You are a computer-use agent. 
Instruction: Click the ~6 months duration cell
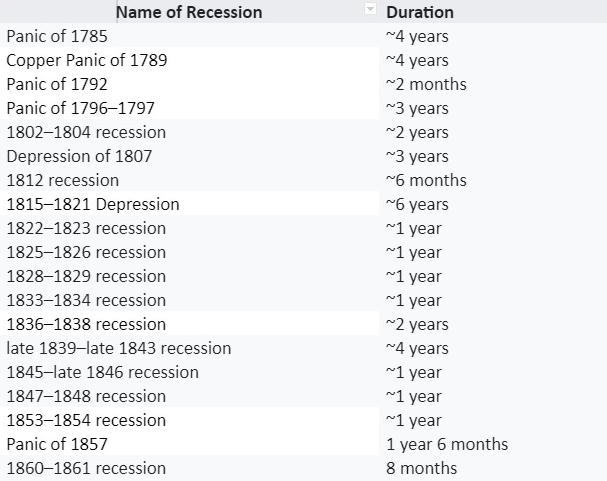(426, 180)
